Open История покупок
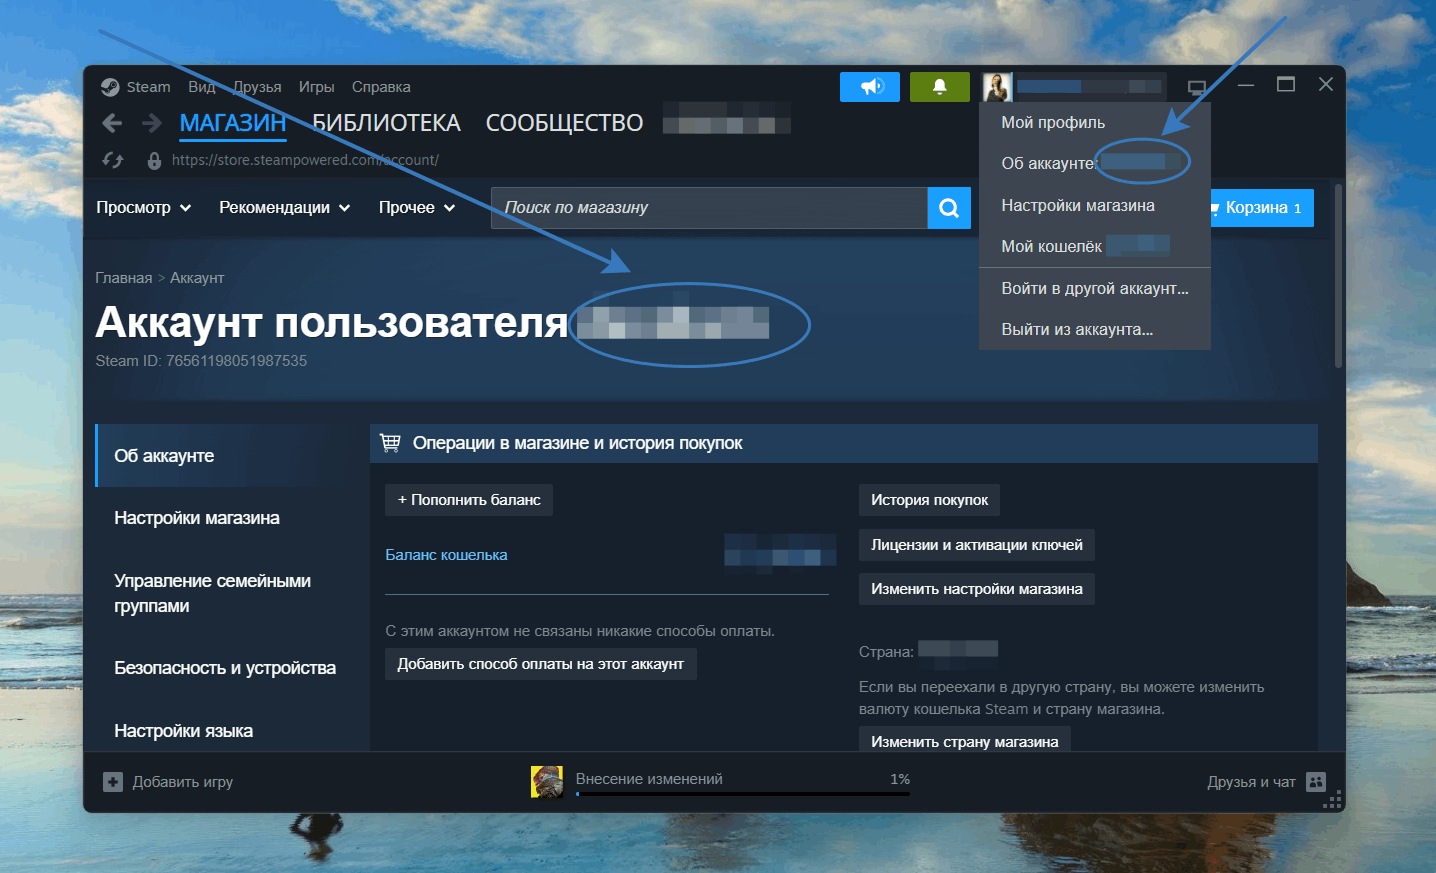The height and width of the screenshot is (873, 1436). (x=928, y=500)
